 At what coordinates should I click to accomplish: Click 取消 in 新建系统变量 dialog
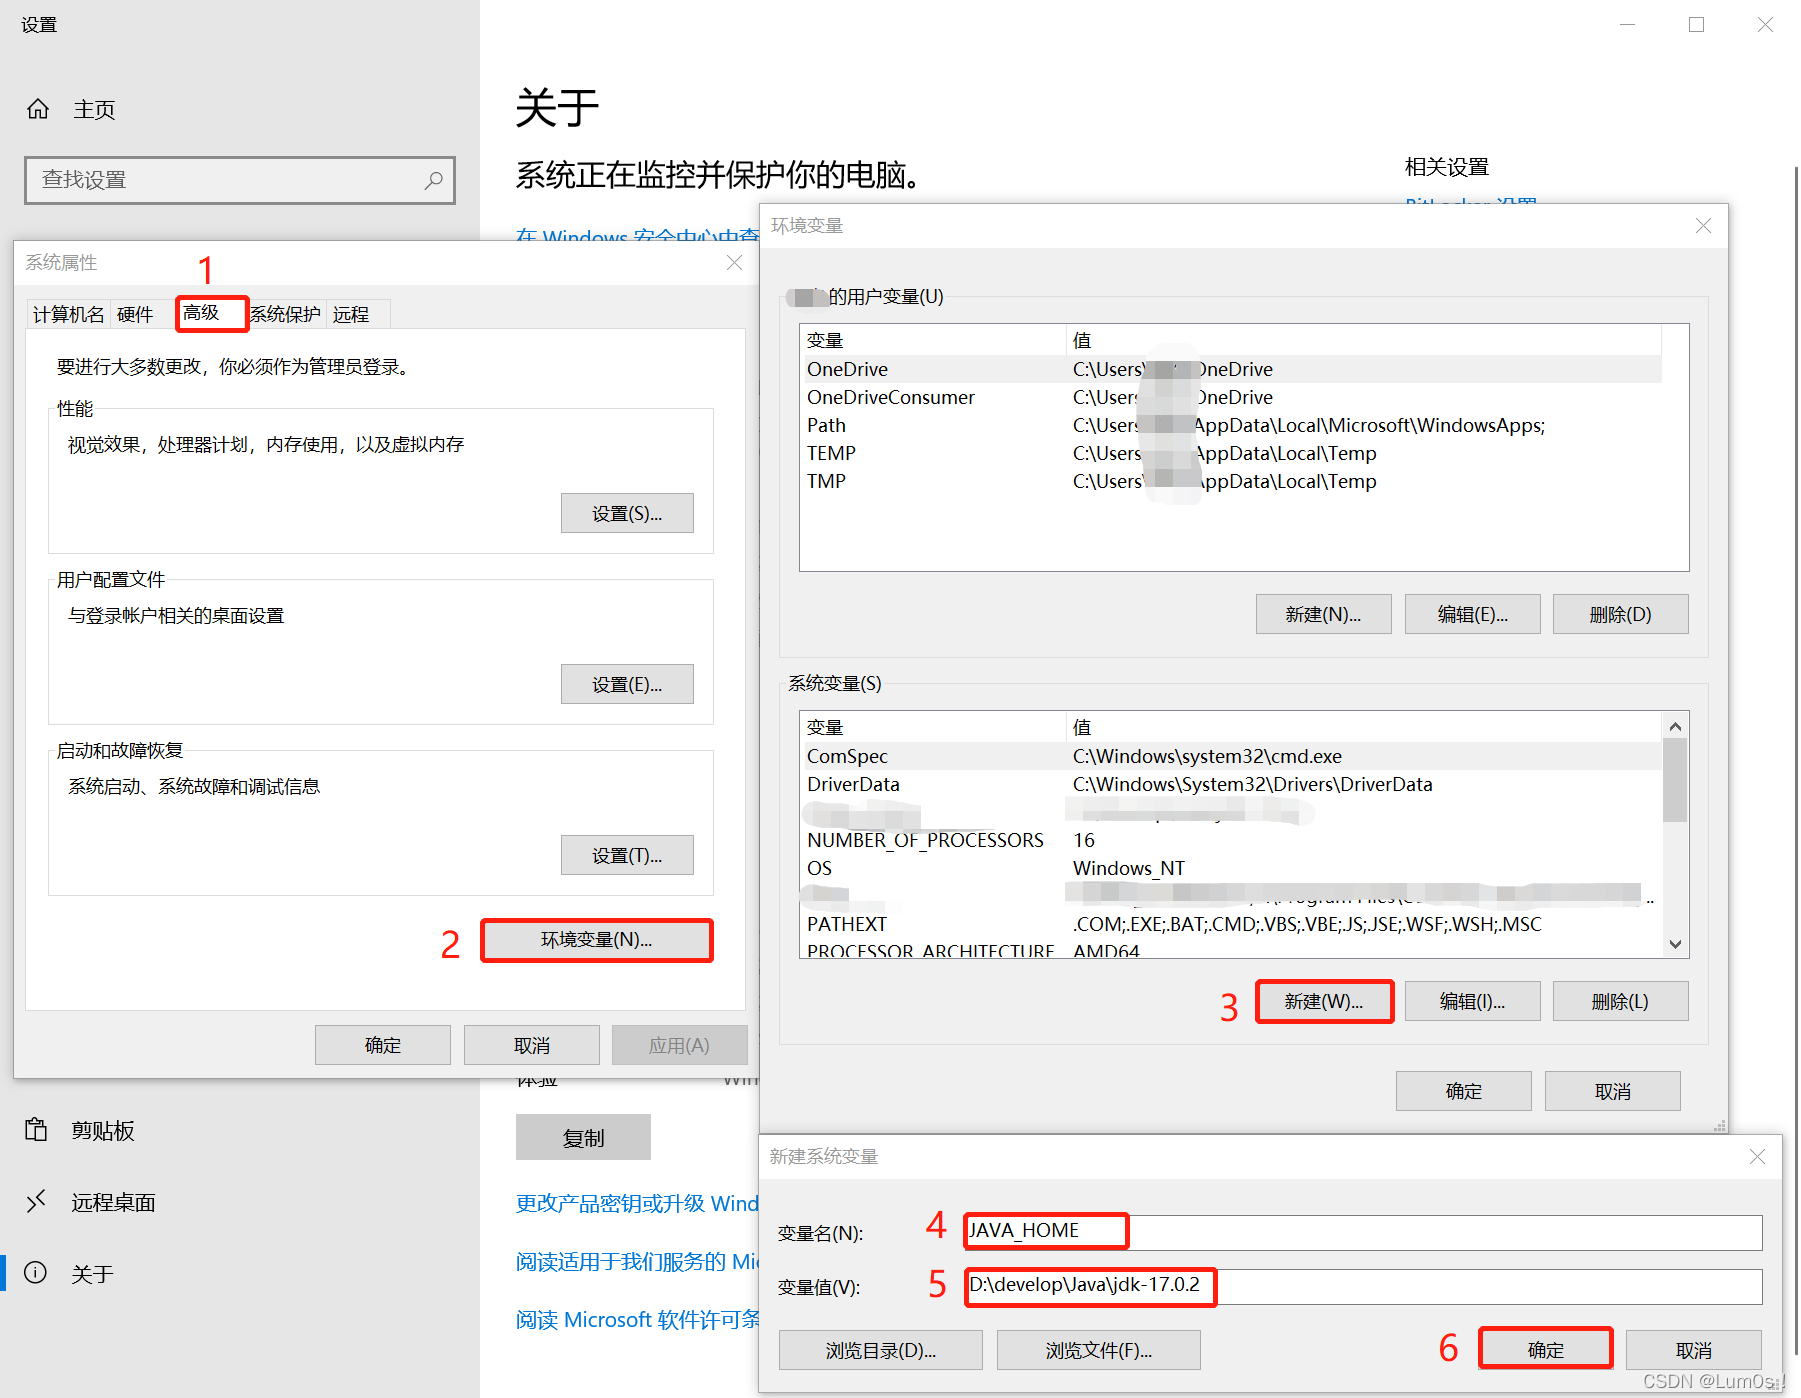pos(1694,1350)
